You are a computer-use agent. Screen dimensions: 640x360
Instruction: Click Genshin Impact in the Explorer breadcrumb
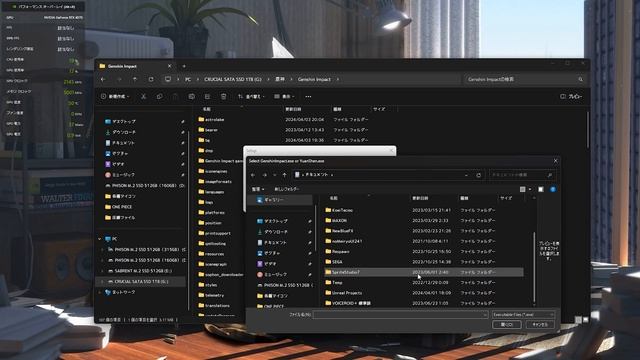pos(314,80)
